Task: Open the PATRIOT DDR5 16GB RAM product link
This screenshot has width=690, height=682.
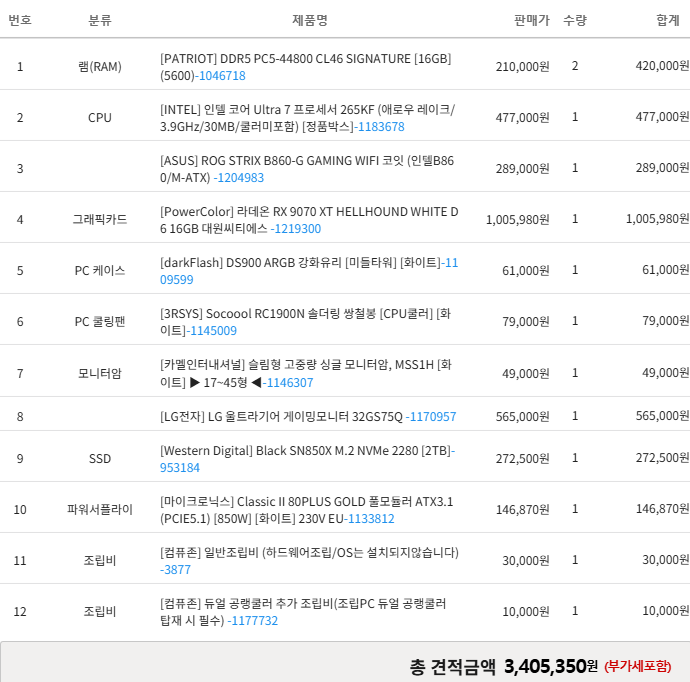Action: [x=305, y=59]
